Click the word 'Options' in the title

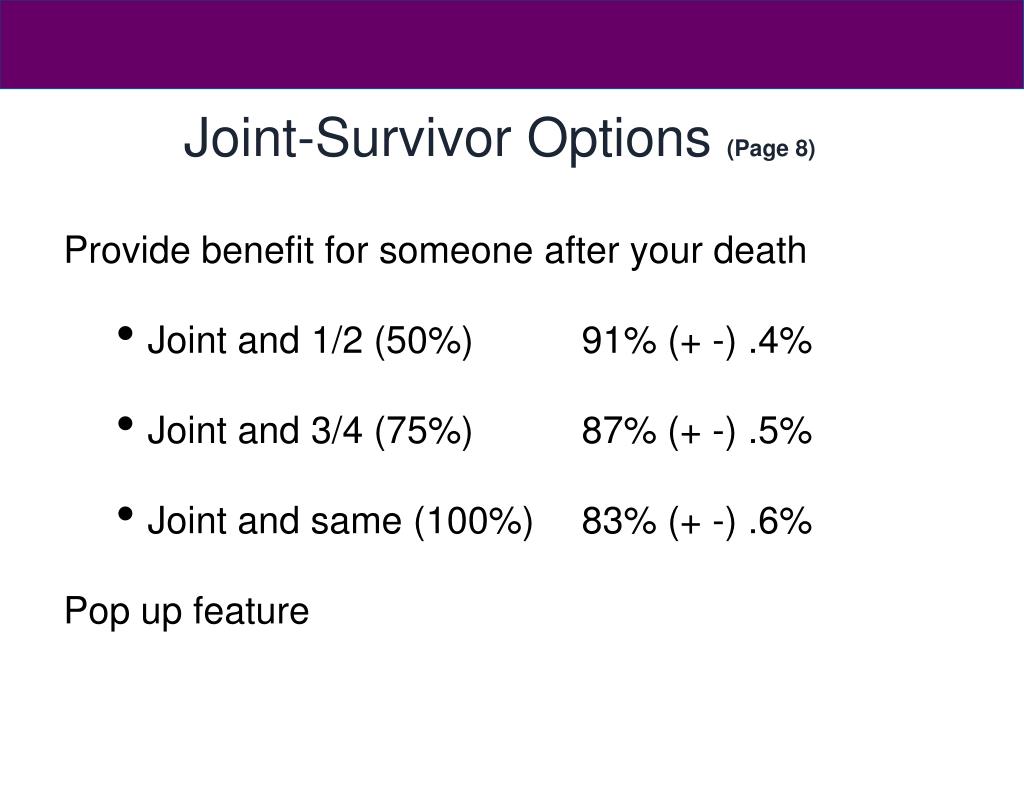pyautogui.click(x=618, y=139)
